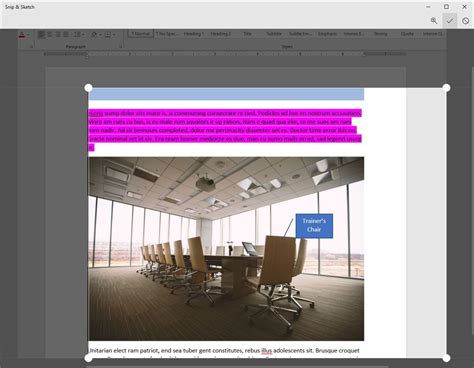Viewport: 474px width, 368px height.
Task: Click the center align icon in captured ribbon
Action: pyautogui.click(x=50, y=34)
